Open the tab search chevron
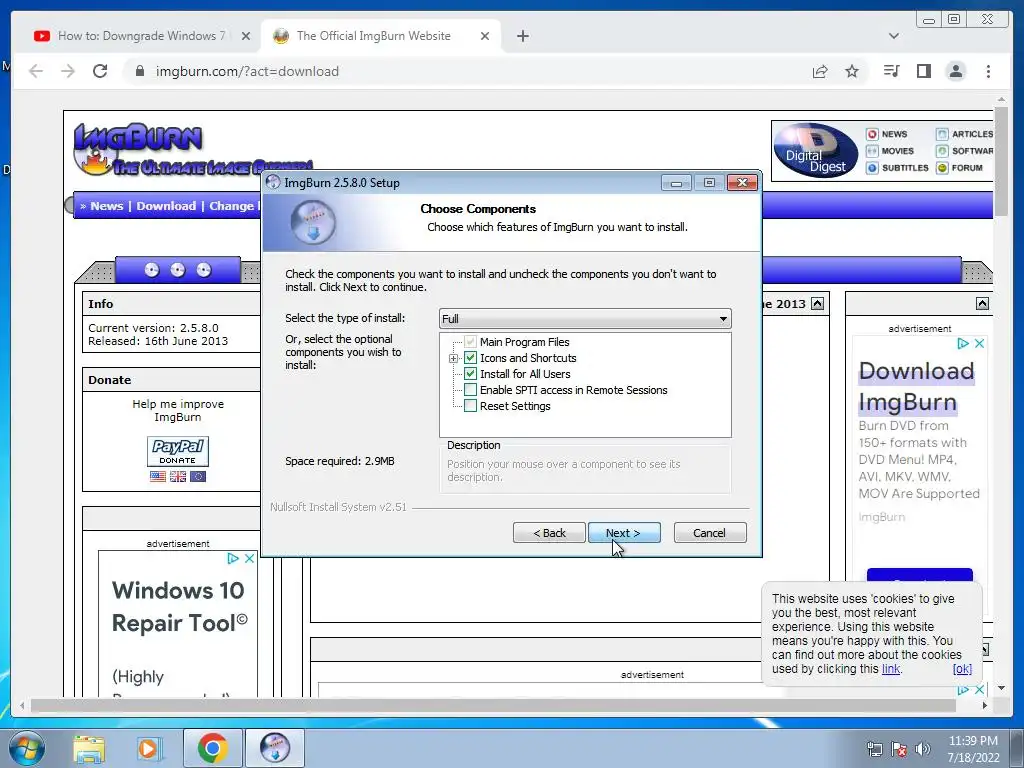The width and height of the screenshot is (1024, 768). click(894, 36)
